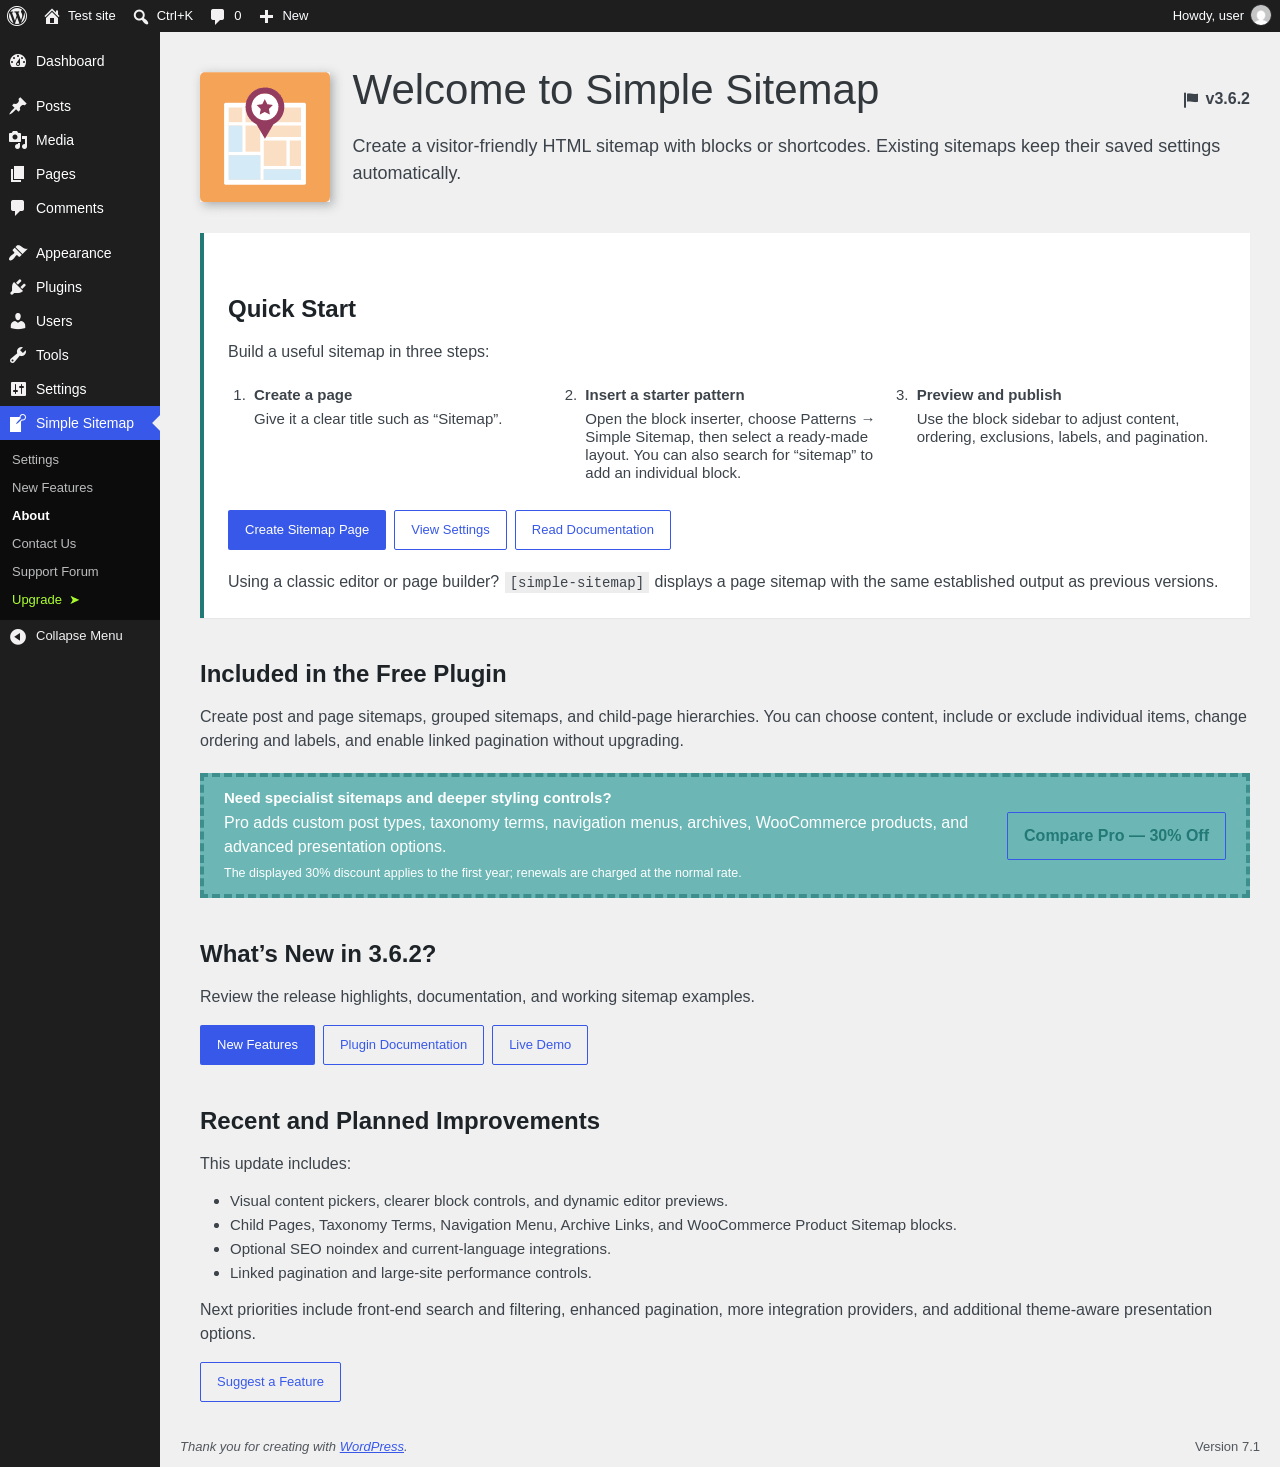Open the Dashboard menu label
Image resolution: width=1280 pixels, height=1467 pixels.
(70, 61)
